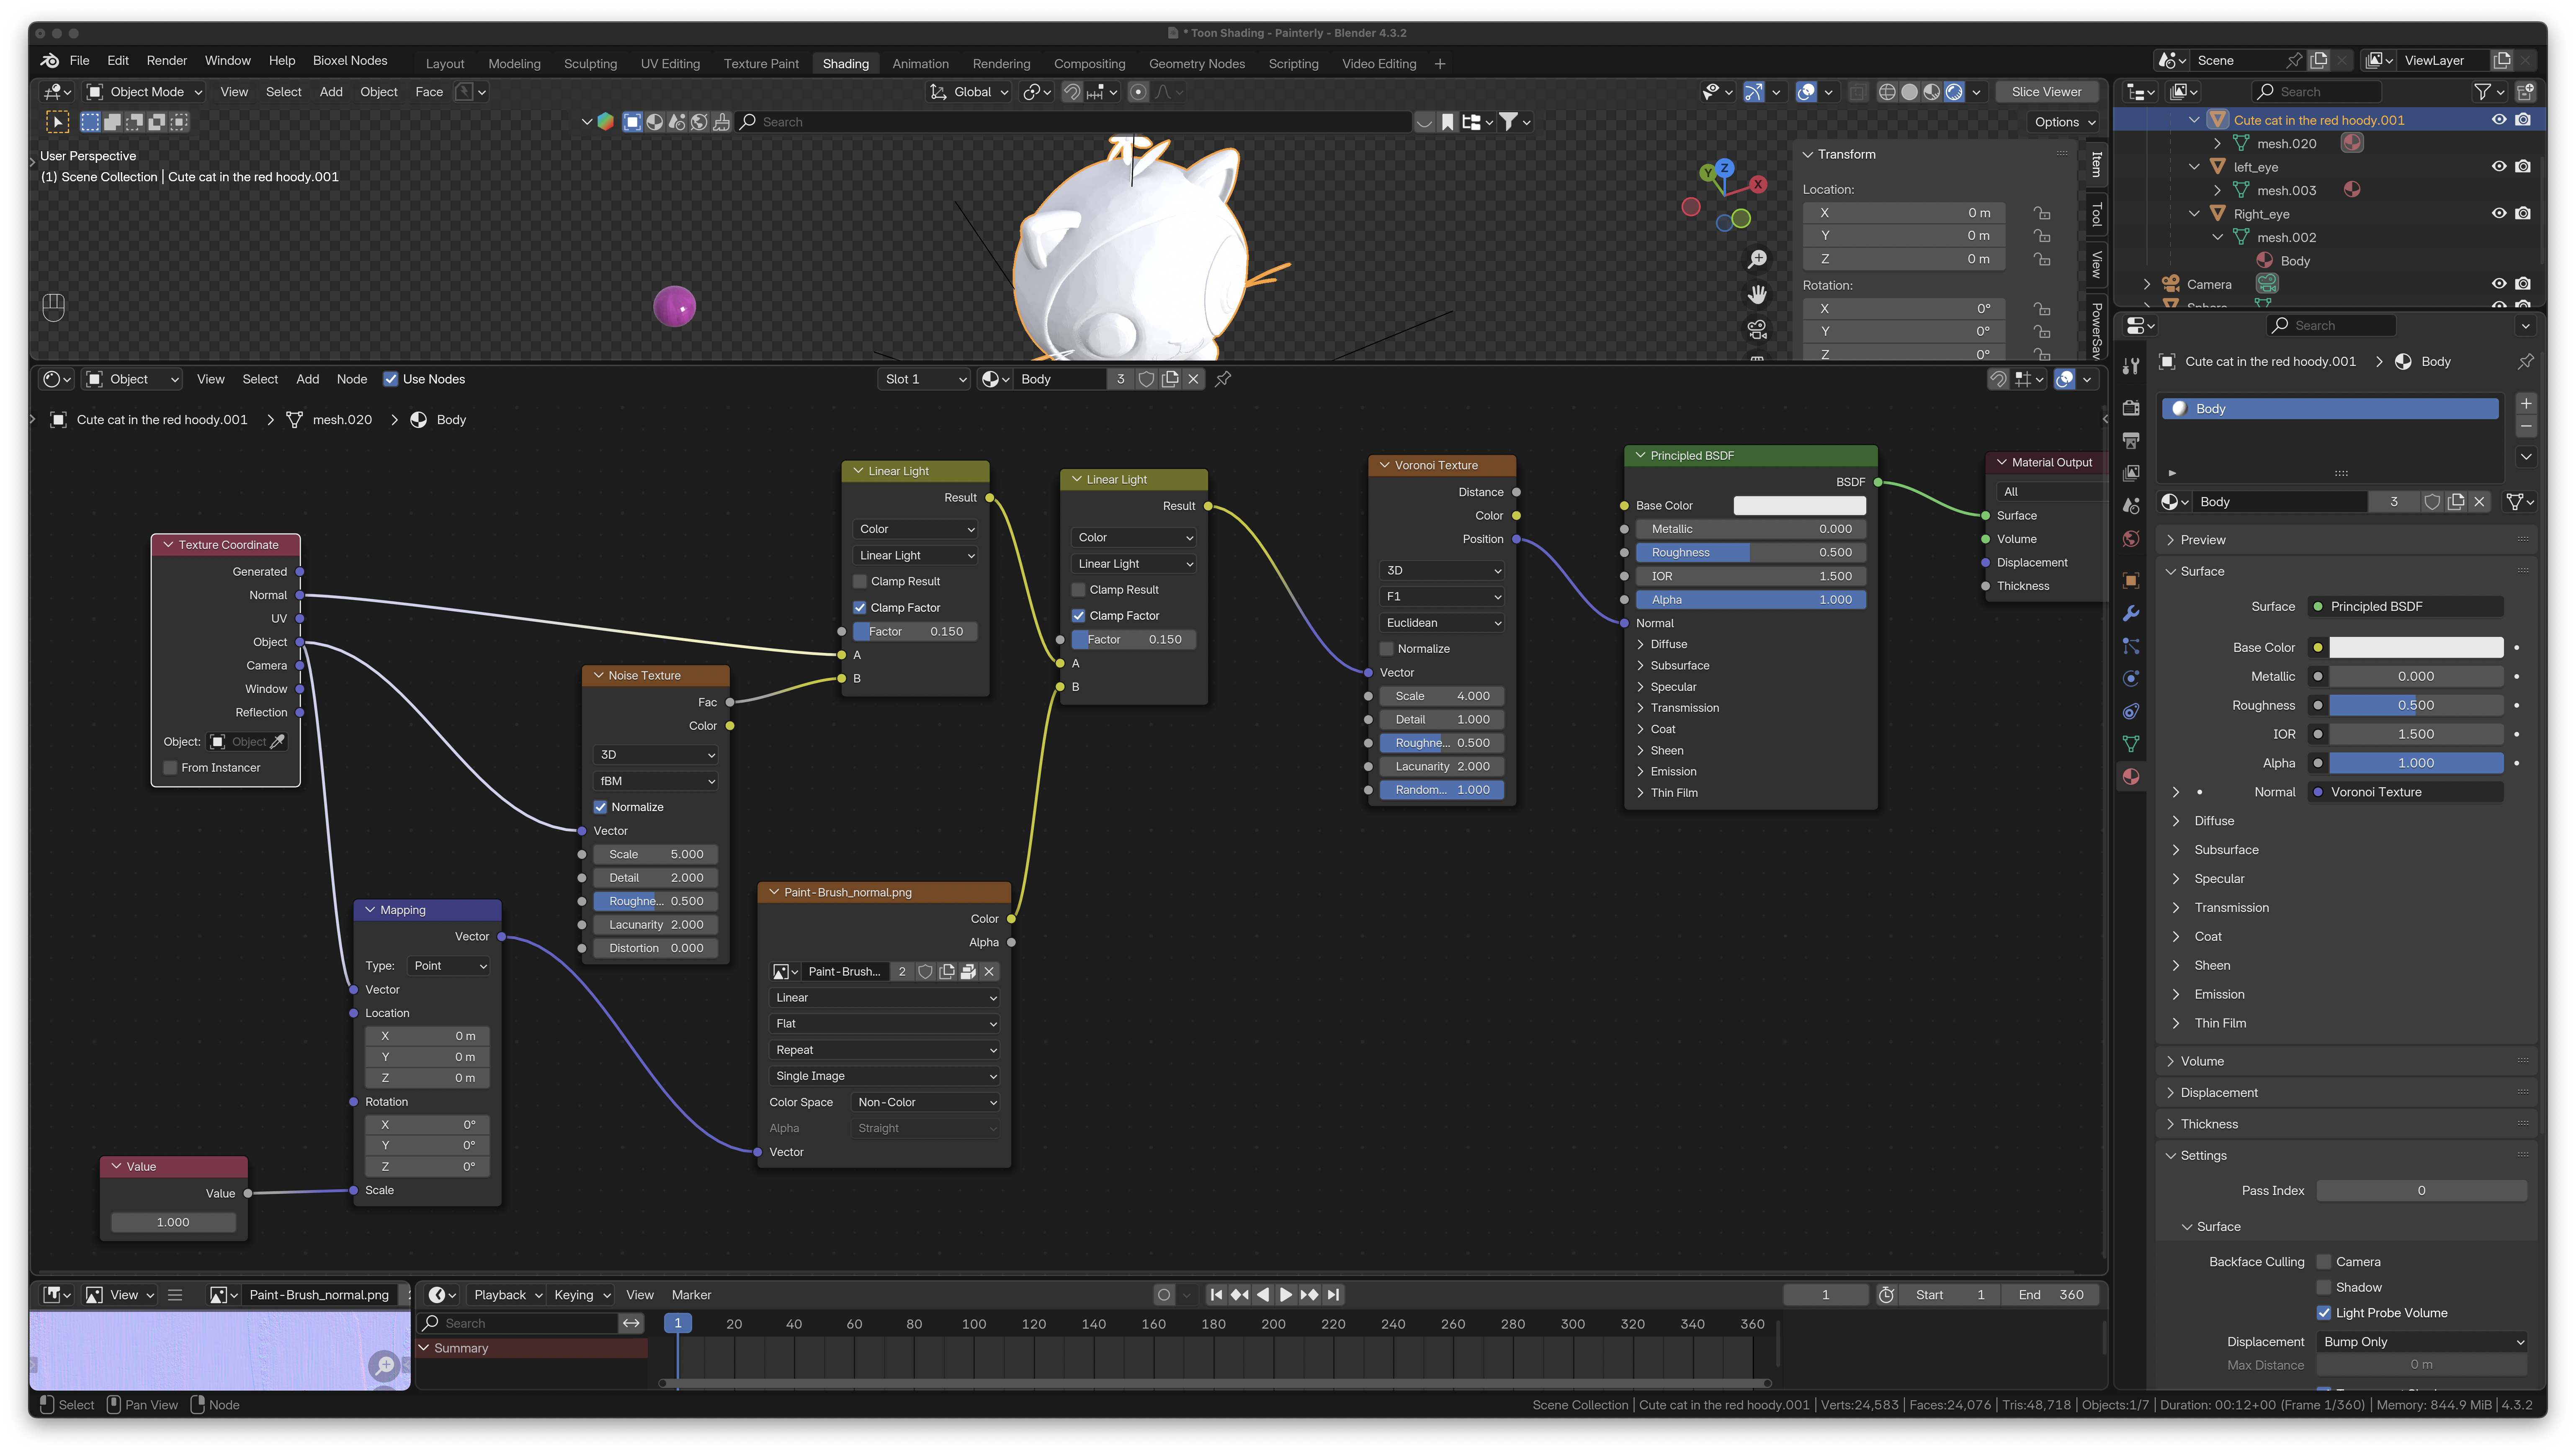Open the View Layer properties icon
This screenshot has height=1453, width=2576.
click(2131, 473)
